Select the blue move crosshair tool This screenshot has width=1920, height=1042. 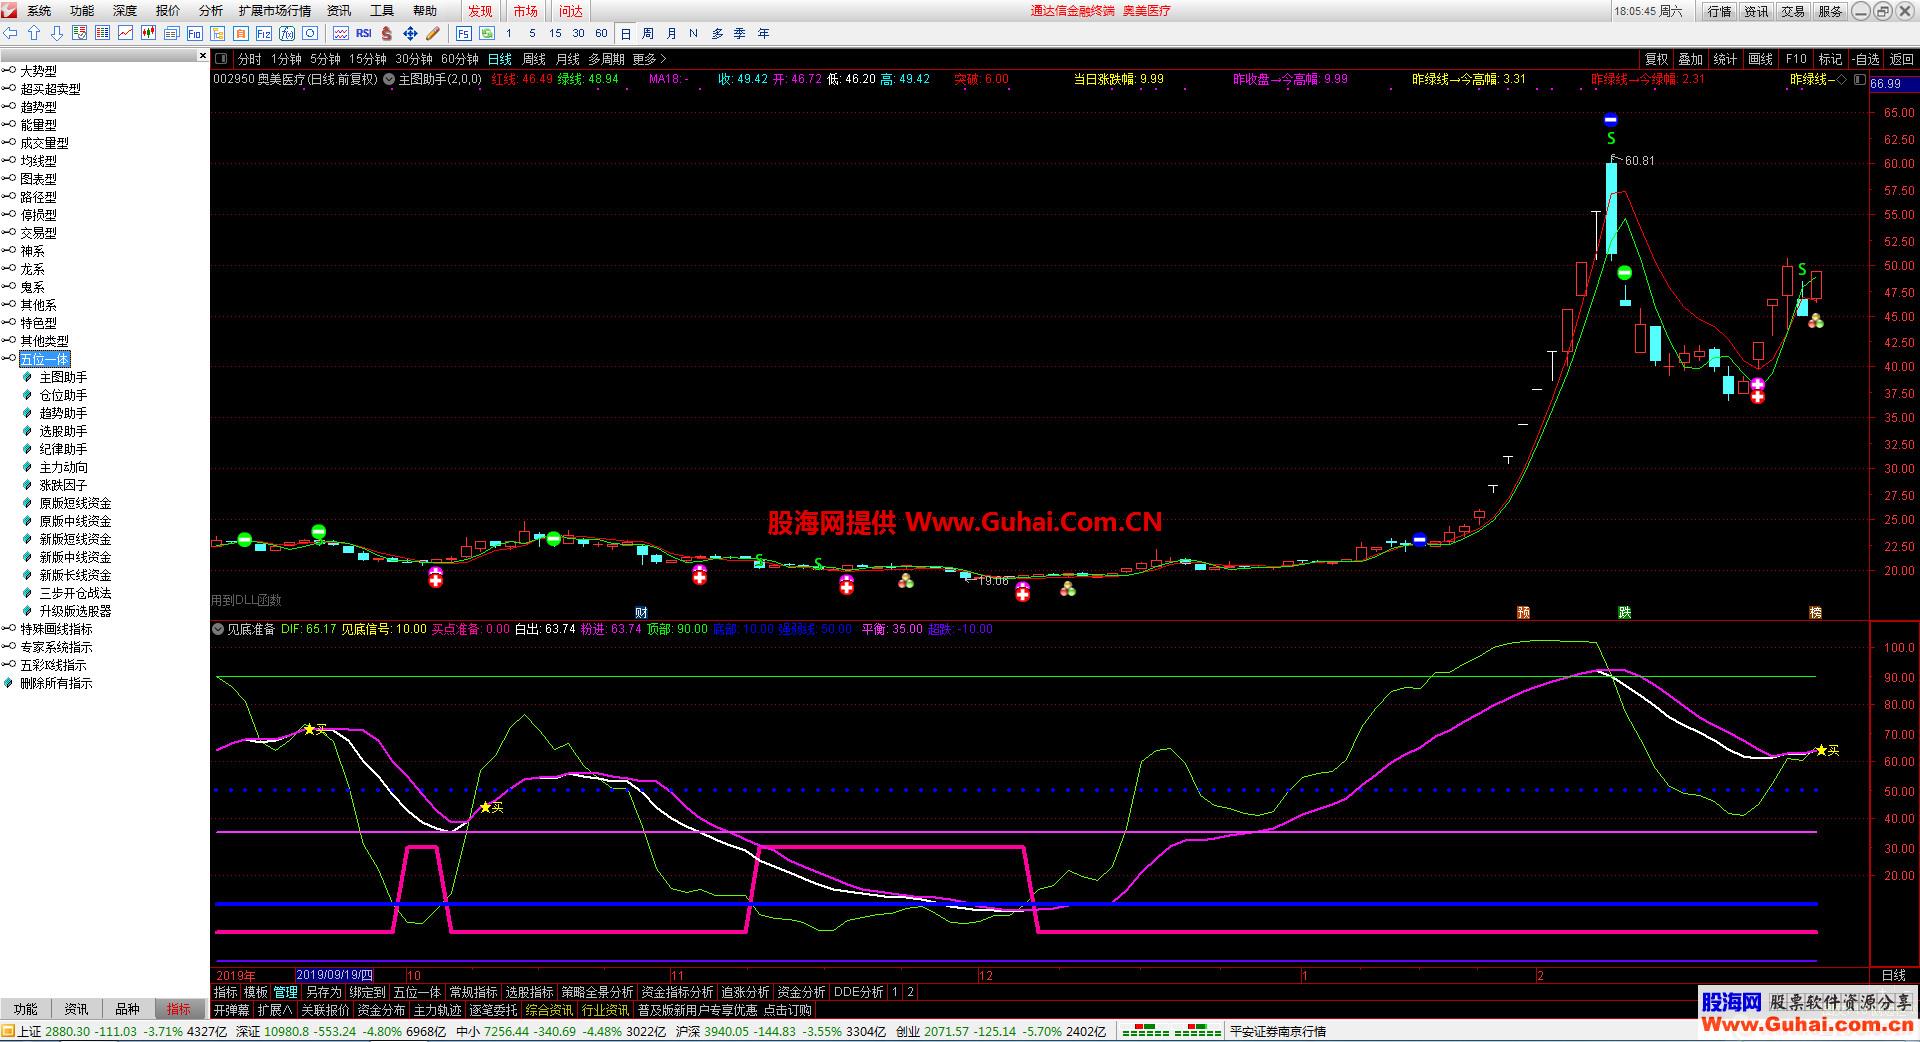[410, 33]
